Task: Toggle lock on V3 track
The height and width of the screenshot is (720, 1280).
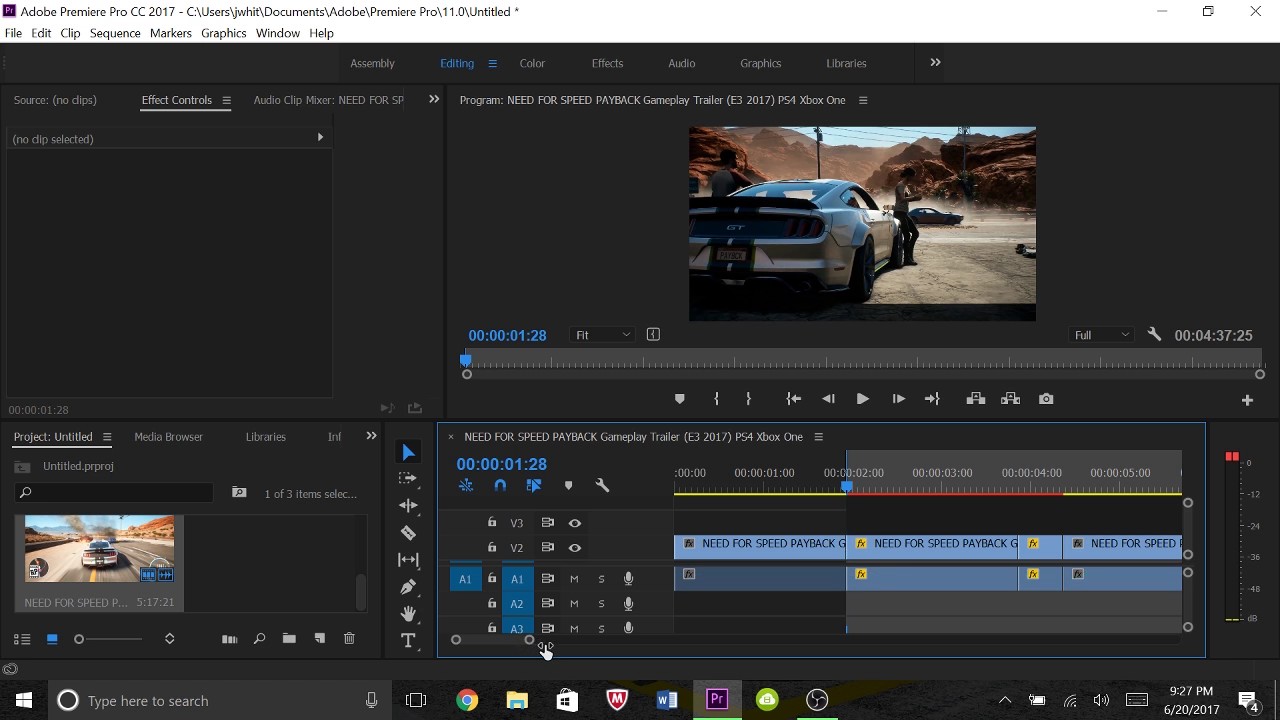Action: [492, 523]
